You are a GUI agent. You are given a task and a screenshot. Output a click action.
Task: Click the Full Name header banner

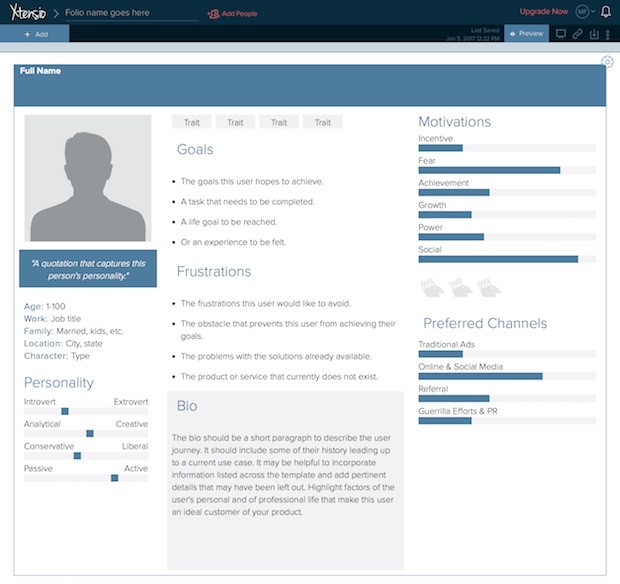pyautogui.click(x=310, y=85)
